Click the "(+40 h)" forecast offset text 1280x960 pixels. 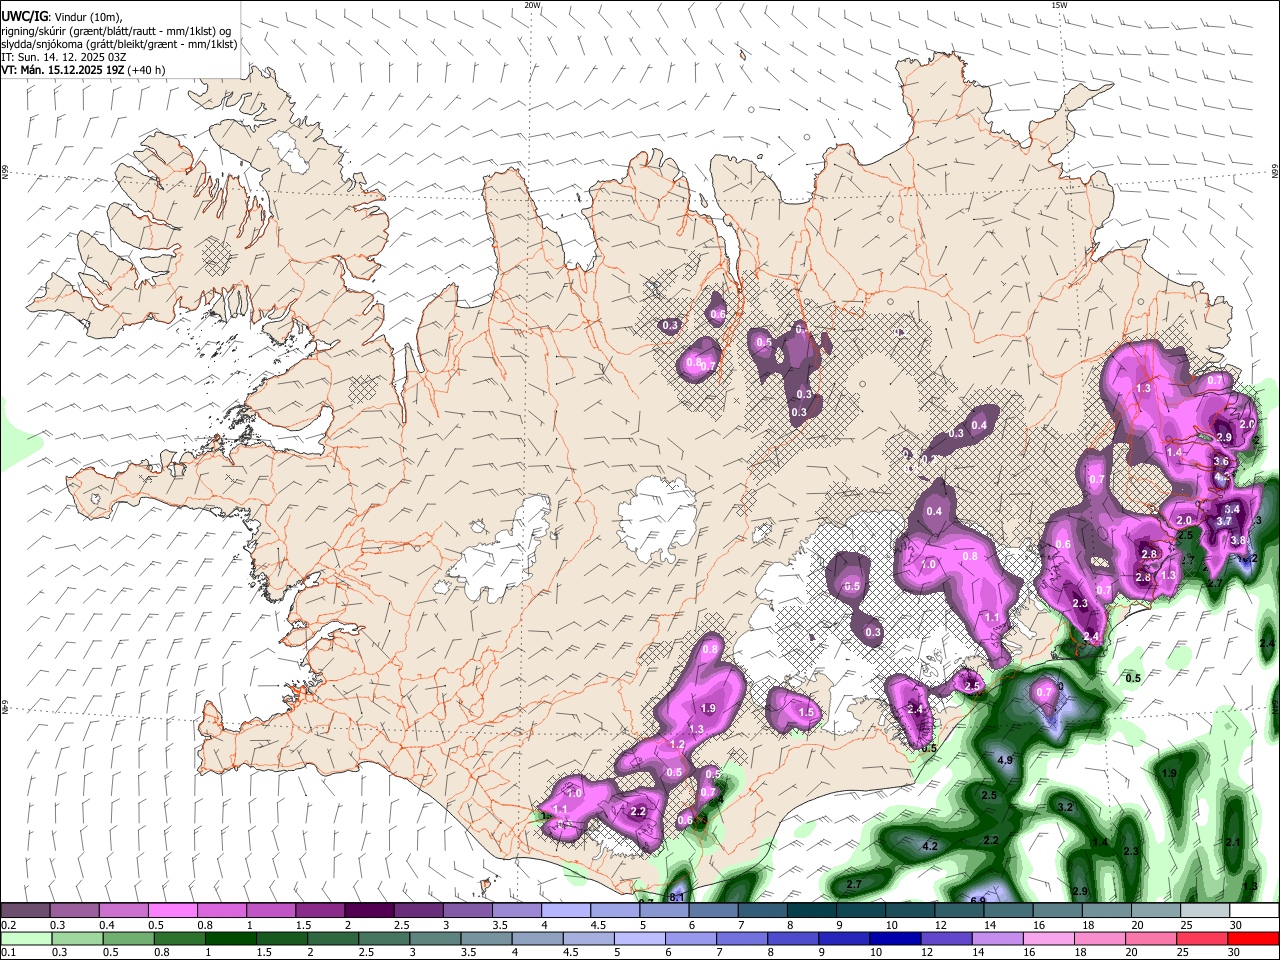point(147,70)
